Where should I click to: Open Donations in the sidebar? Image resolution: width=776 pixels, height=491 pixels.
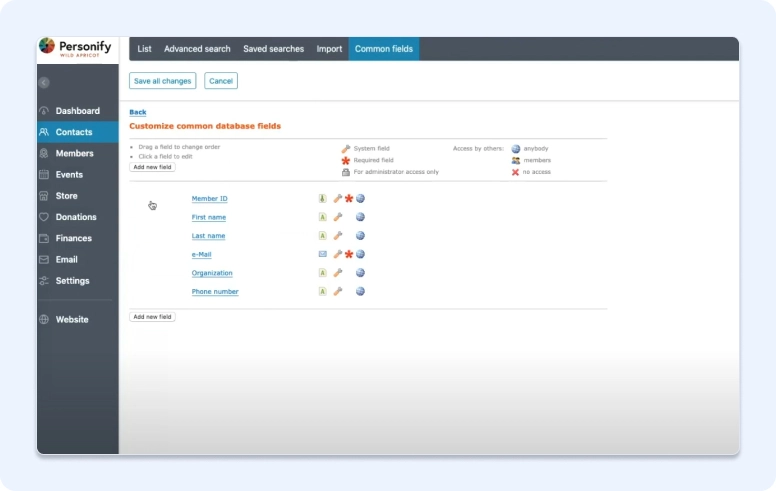[78, 217]
